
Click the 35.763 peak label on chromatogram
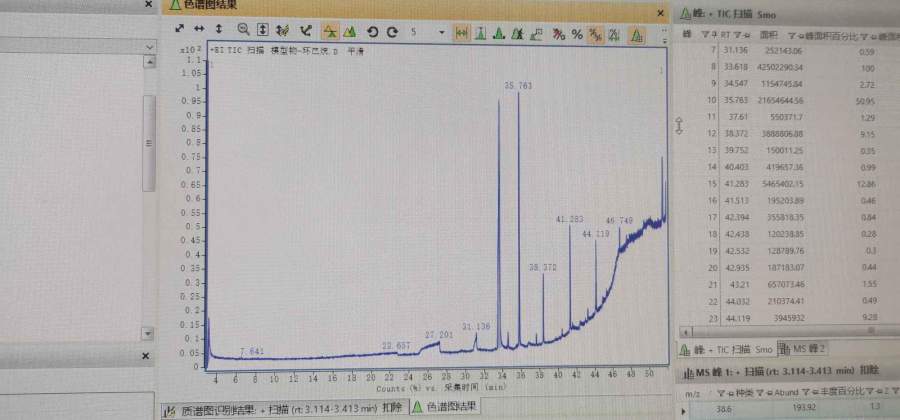pos(518,85)
